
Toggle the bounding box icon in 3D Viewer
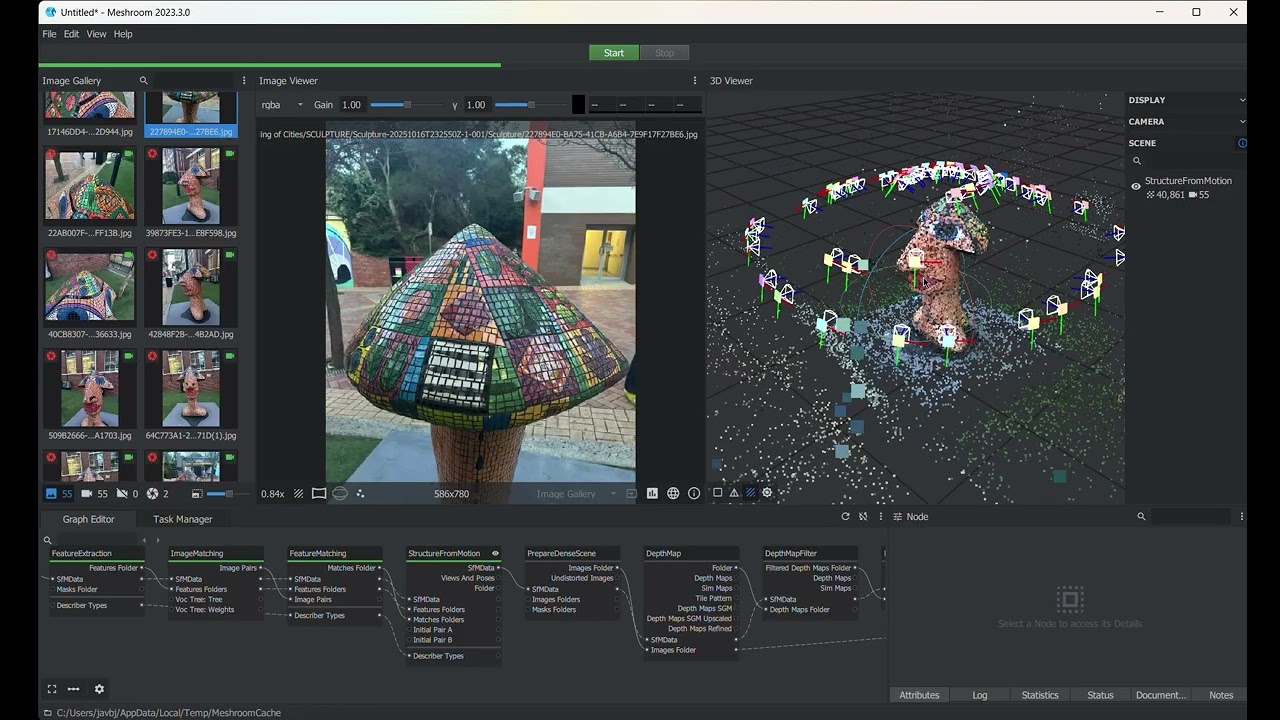(717, 492)
